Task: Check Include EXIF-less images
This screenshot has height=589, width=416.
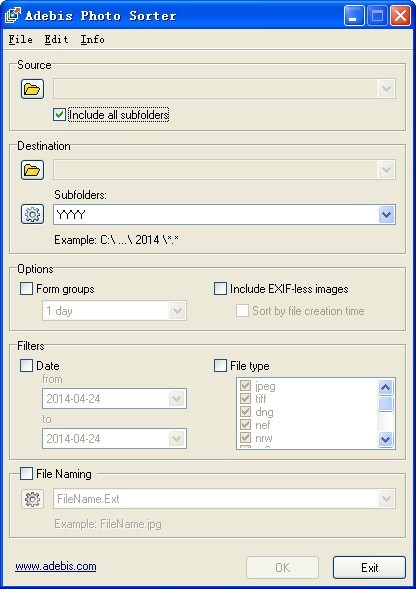Action: coord(220,289)
